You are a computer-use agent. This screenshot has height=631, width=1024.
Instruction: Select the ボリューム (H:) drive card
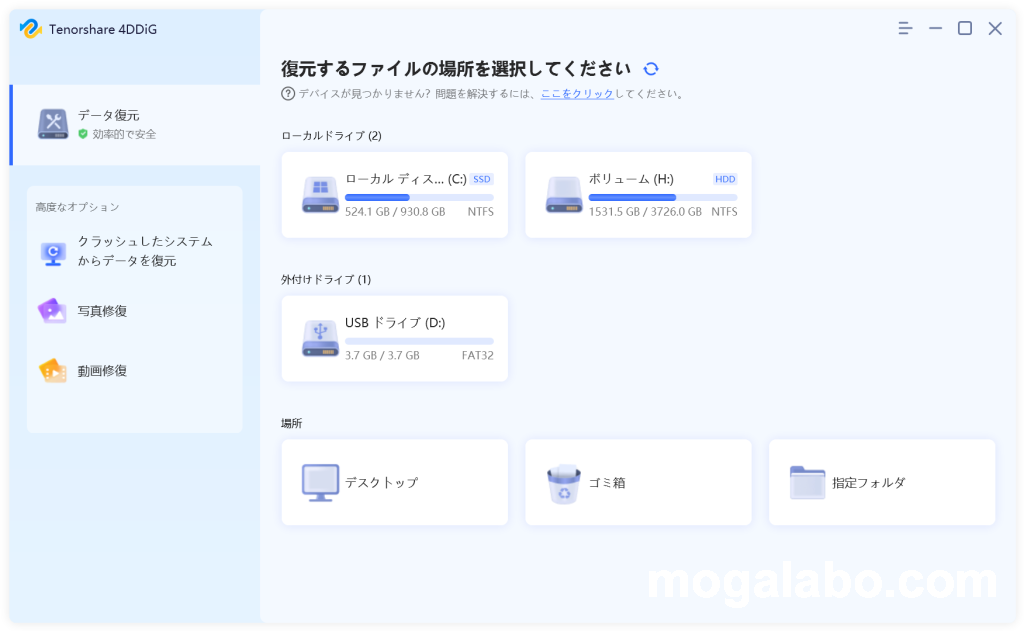638,195
